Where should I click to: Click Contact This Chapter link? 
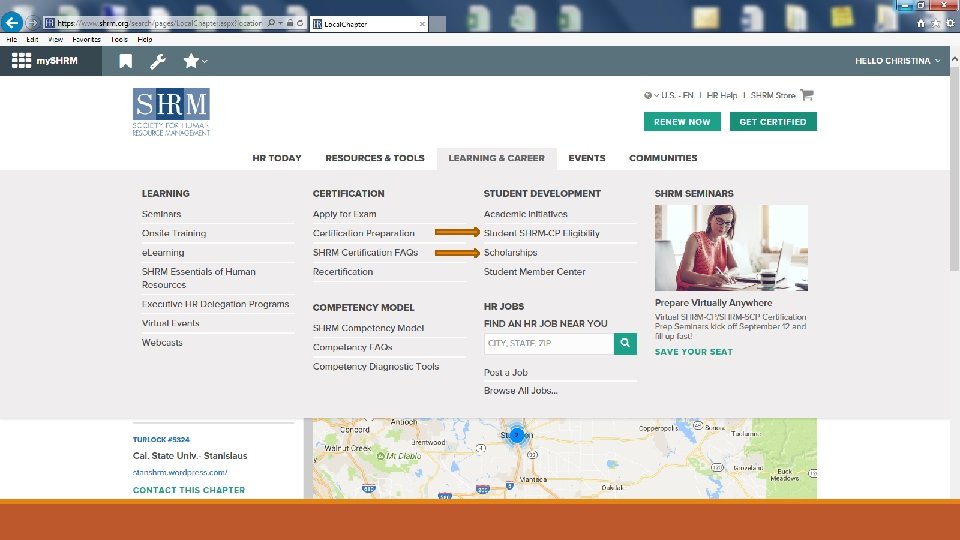tap(189, 490)
